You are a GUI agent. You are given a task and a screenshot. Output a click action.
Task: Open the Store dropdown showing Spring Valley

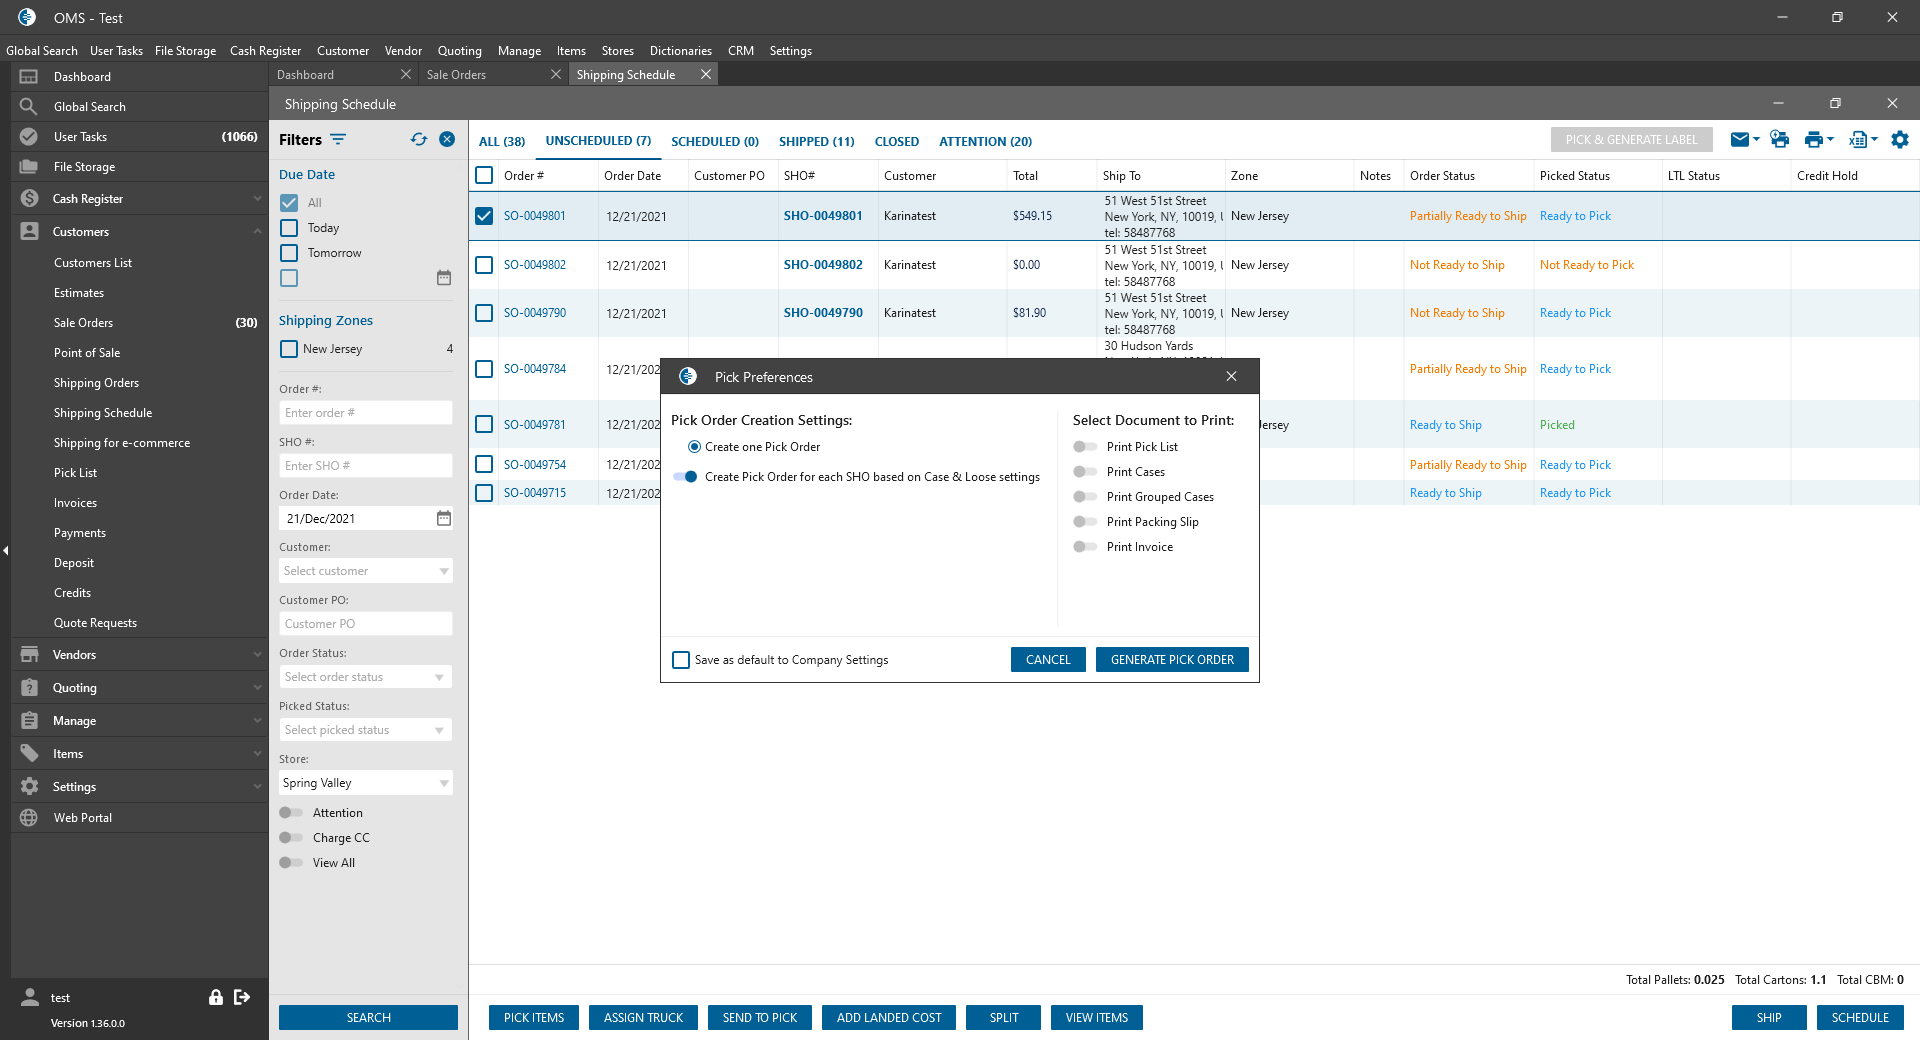click(365, 783)
